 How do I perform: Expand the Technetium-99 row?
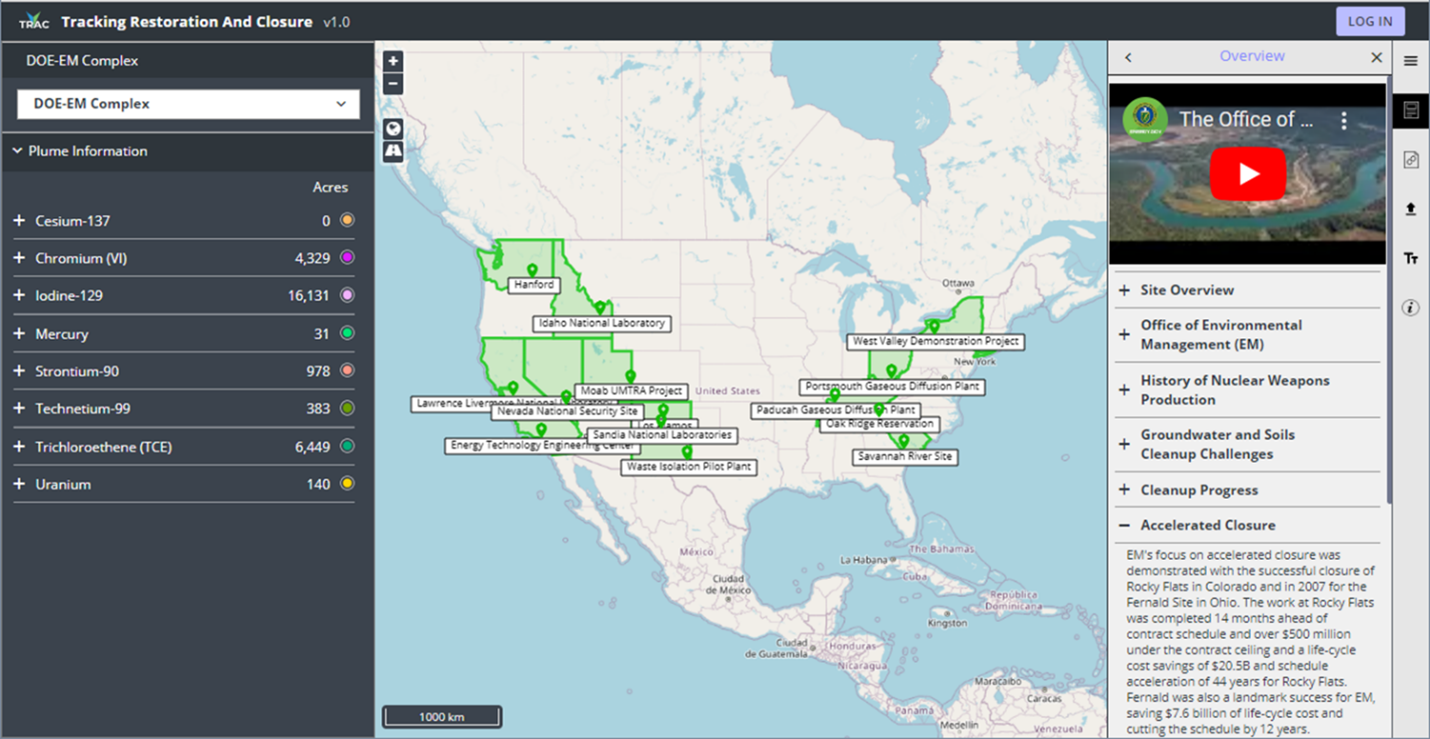pos(19,409)
